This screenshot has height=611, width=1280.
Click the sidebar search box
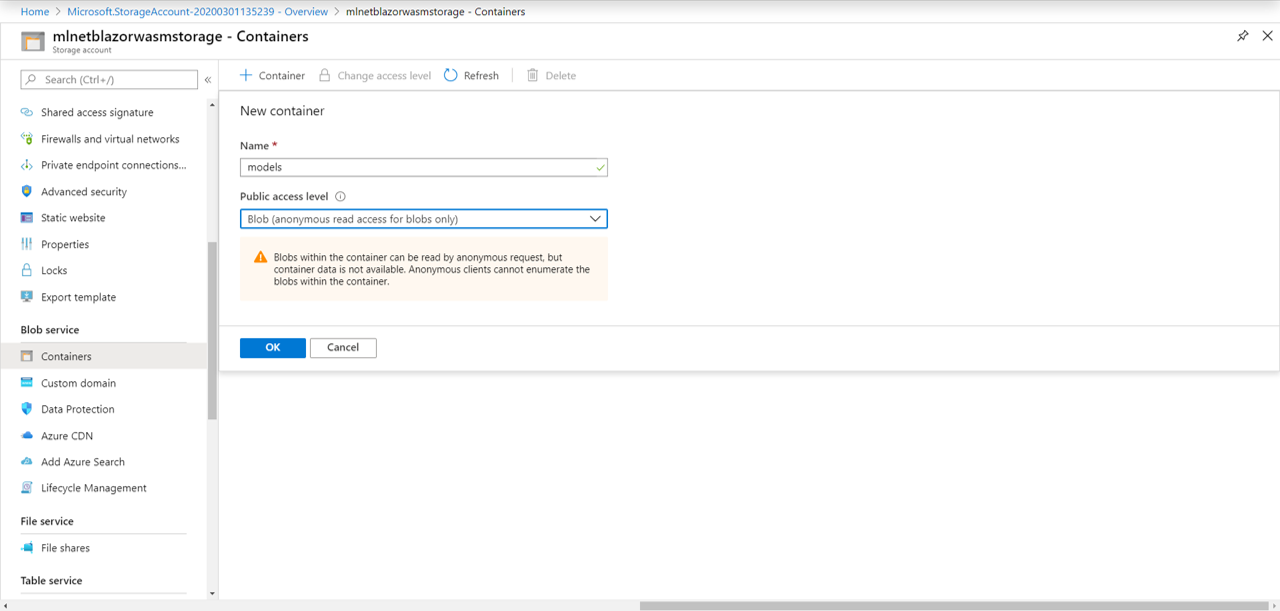110,80
